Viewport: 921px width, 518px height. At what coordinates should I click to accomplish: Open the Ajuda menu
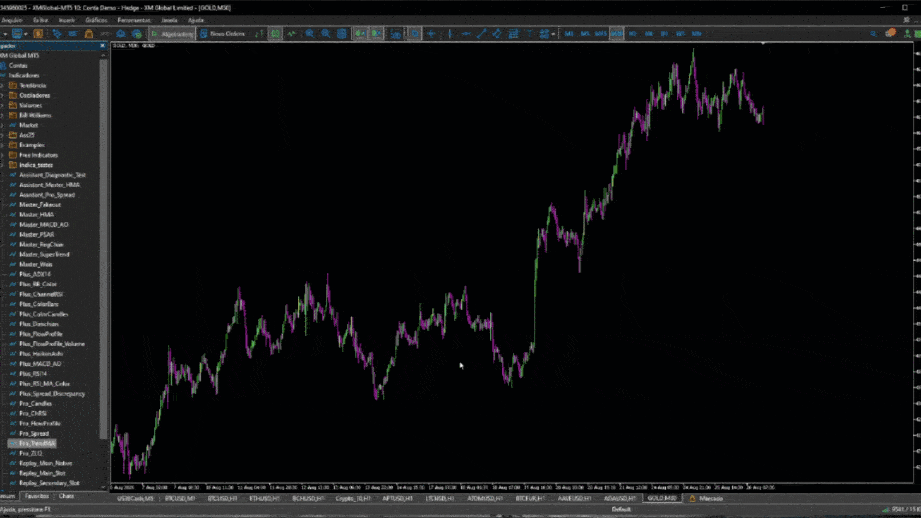[196, 20]
